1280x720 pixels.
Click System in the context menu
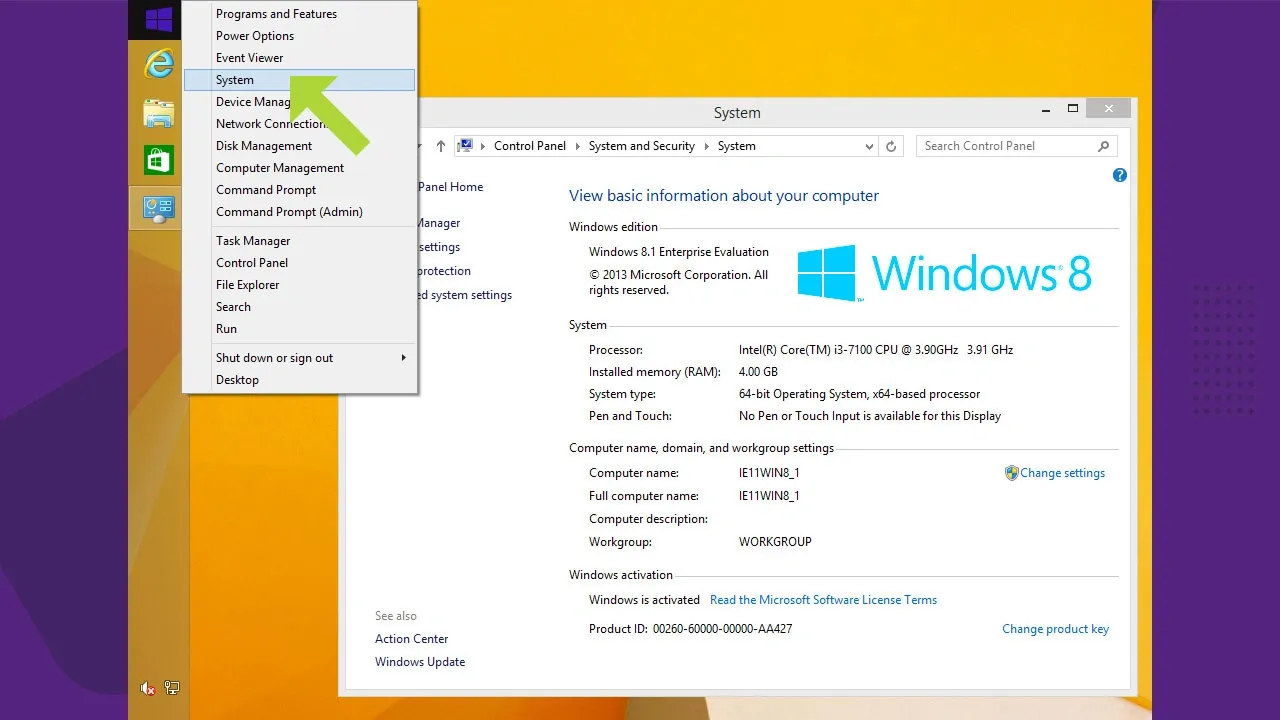coord(300,80)
